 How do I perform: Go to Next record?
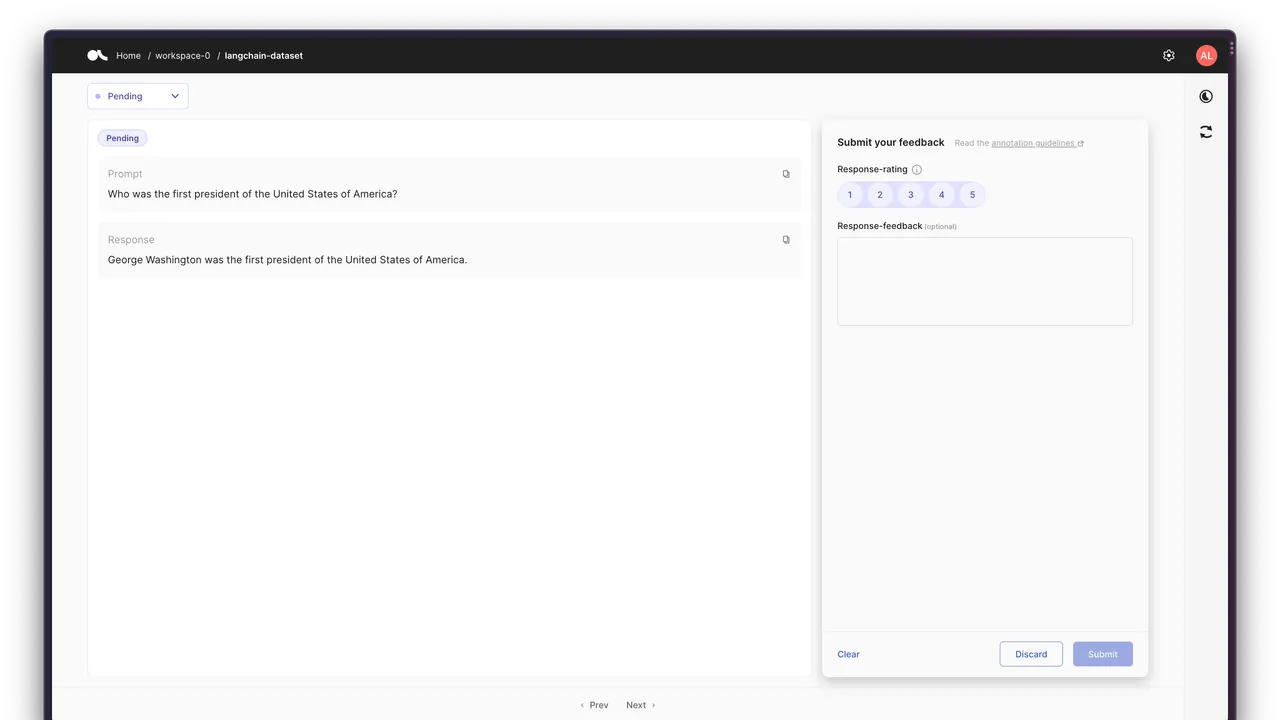pos(641,705)
